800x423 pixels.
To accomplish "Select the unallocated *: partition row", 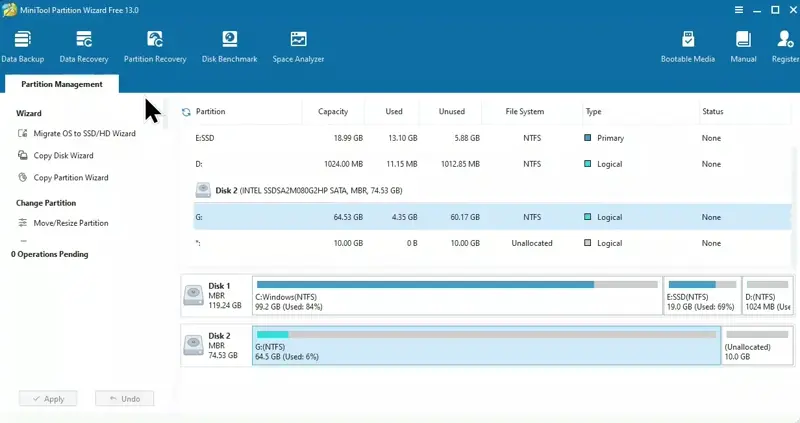I will [x=492, y=243].
